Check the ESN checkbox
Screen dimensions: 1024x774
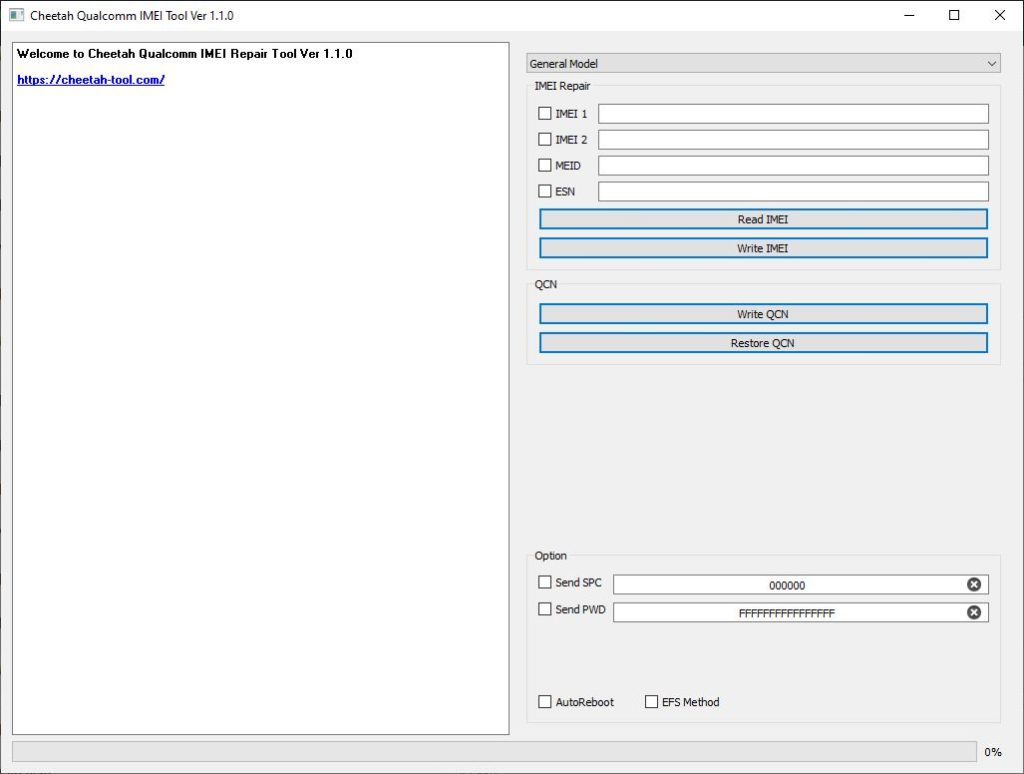click(x=545, y=191)
